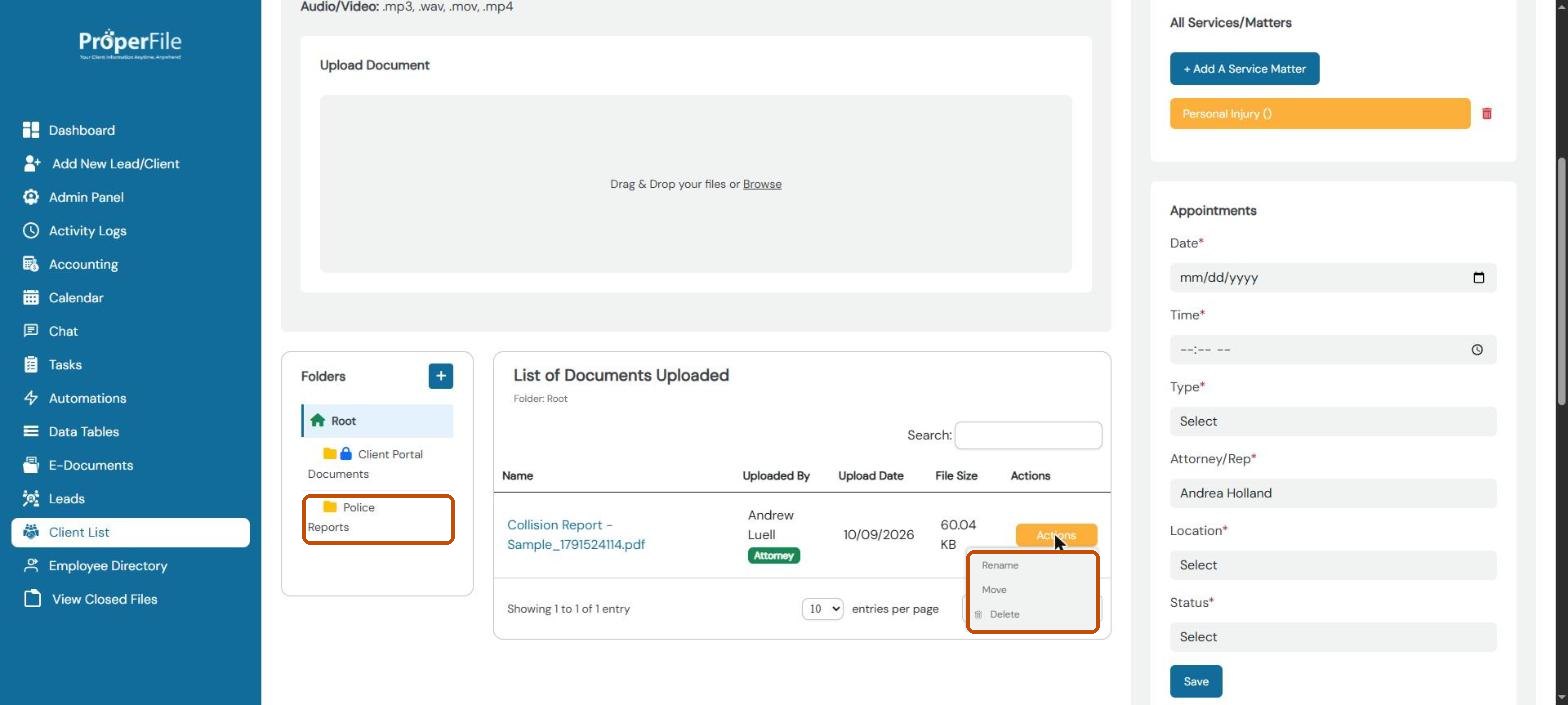Sort by Upload Date column header
This screenshot has width=1568, height=705.
870,476
